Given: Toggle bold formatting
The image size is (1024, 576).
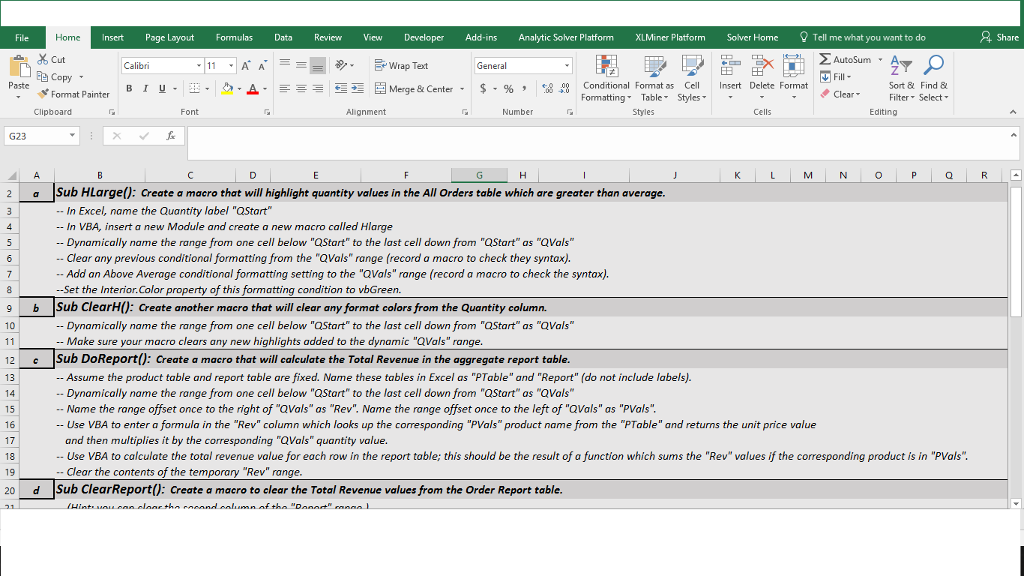Looking at the screenshot, I should click(x=128, y=89).
